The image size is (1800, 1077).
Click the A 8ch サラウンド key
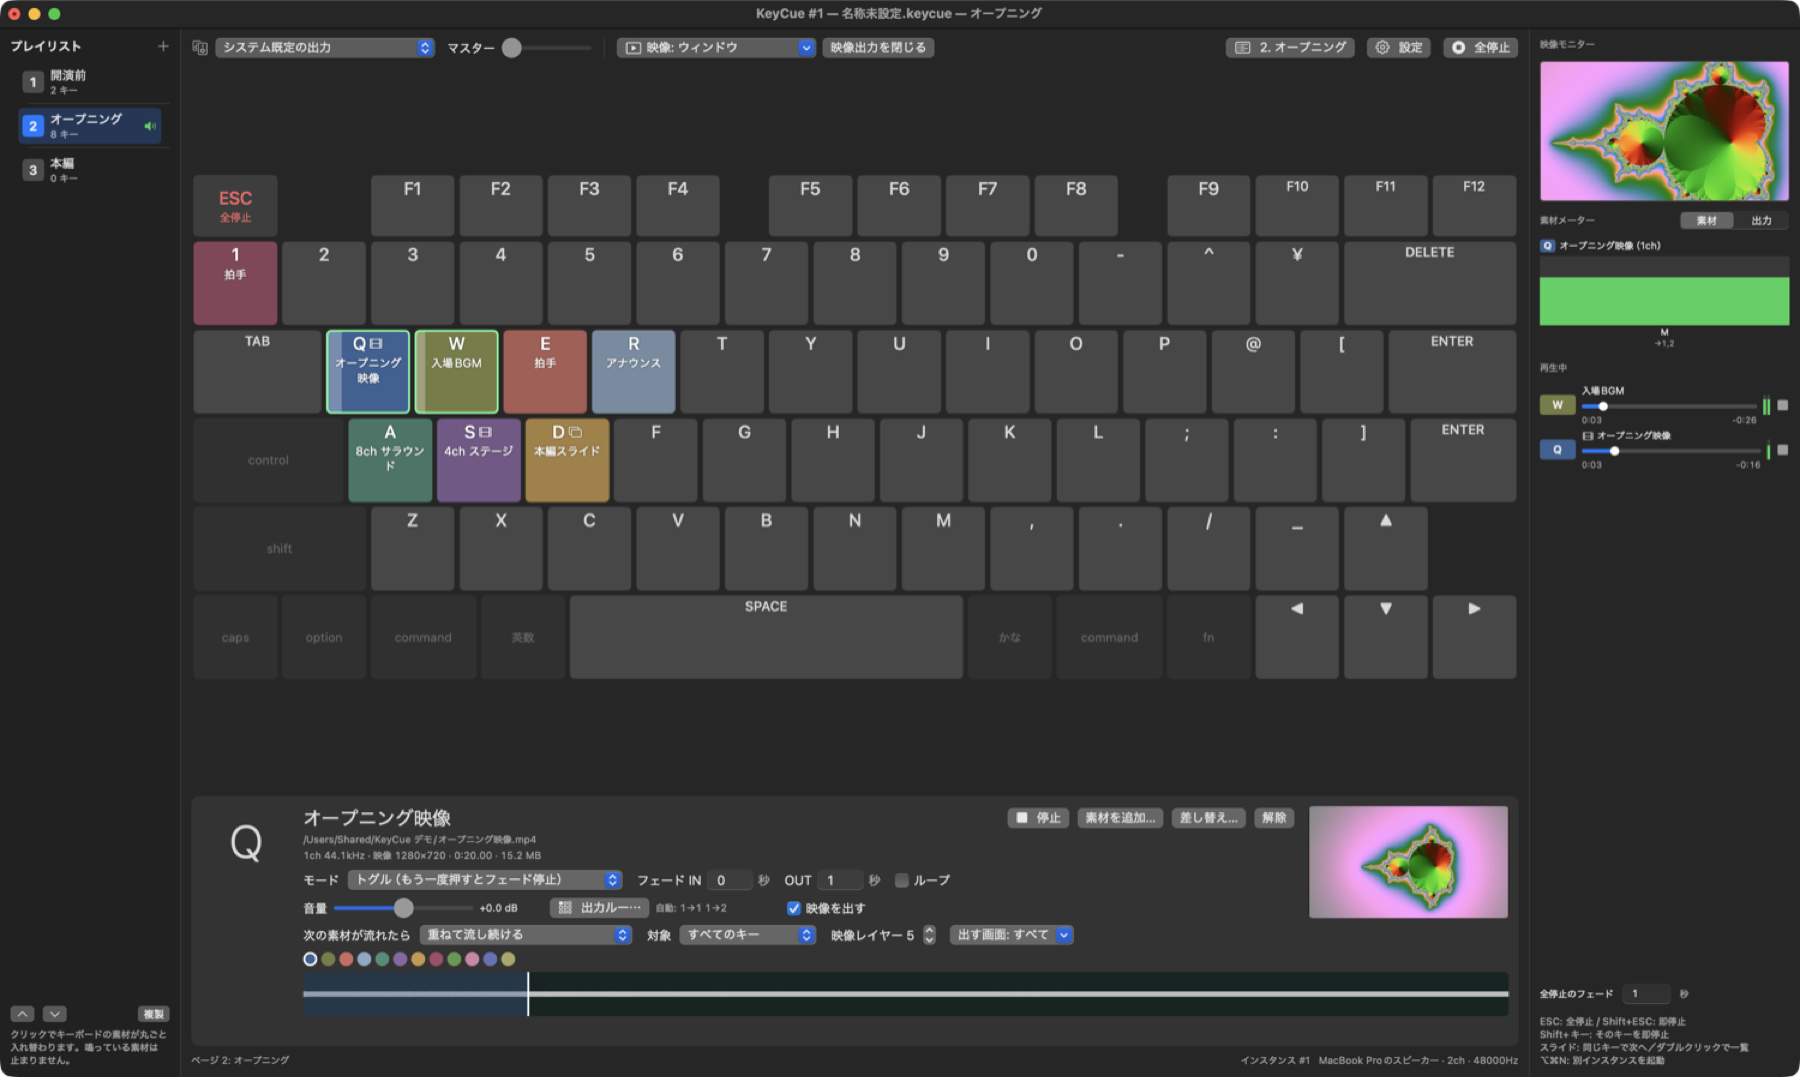pyautogui.click(x=390, y=460)
